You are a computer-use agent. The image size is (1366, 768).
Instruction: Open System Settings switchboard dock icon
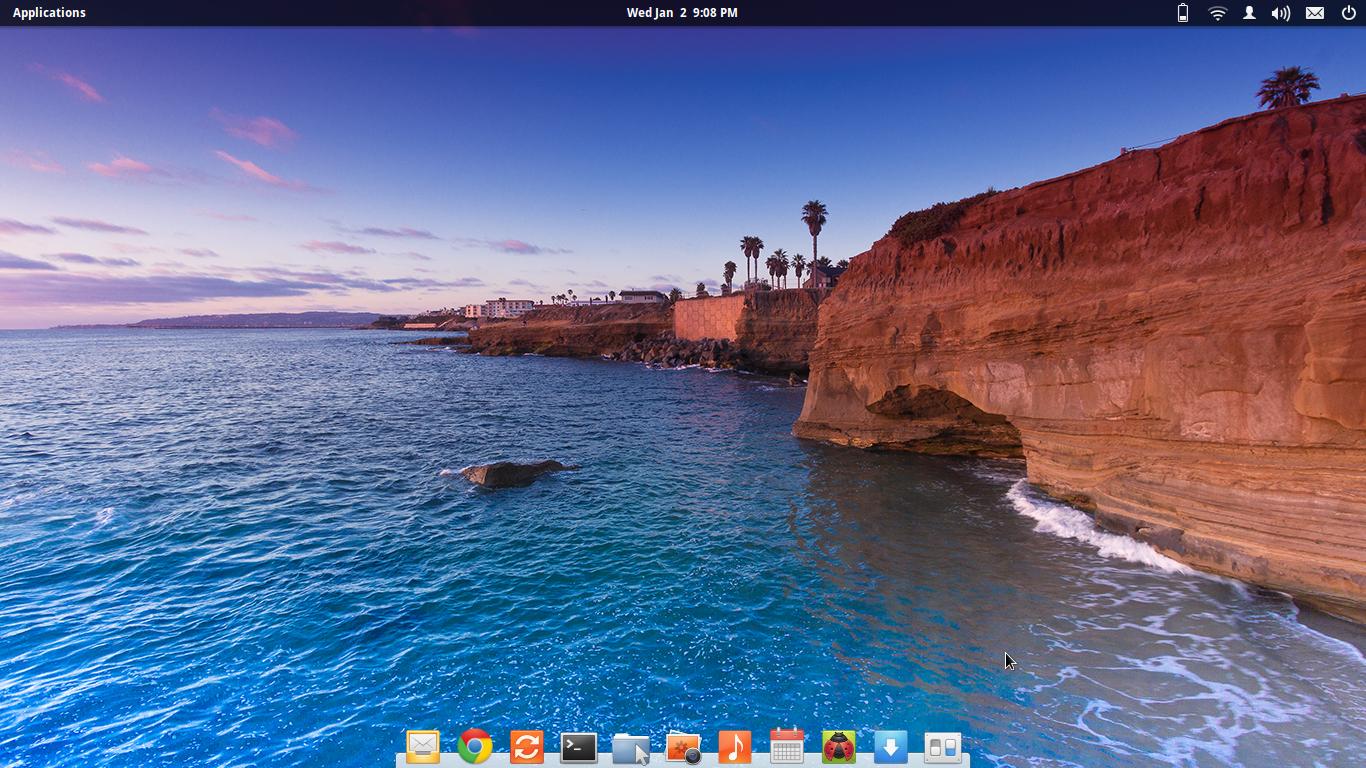click(943, 747)
